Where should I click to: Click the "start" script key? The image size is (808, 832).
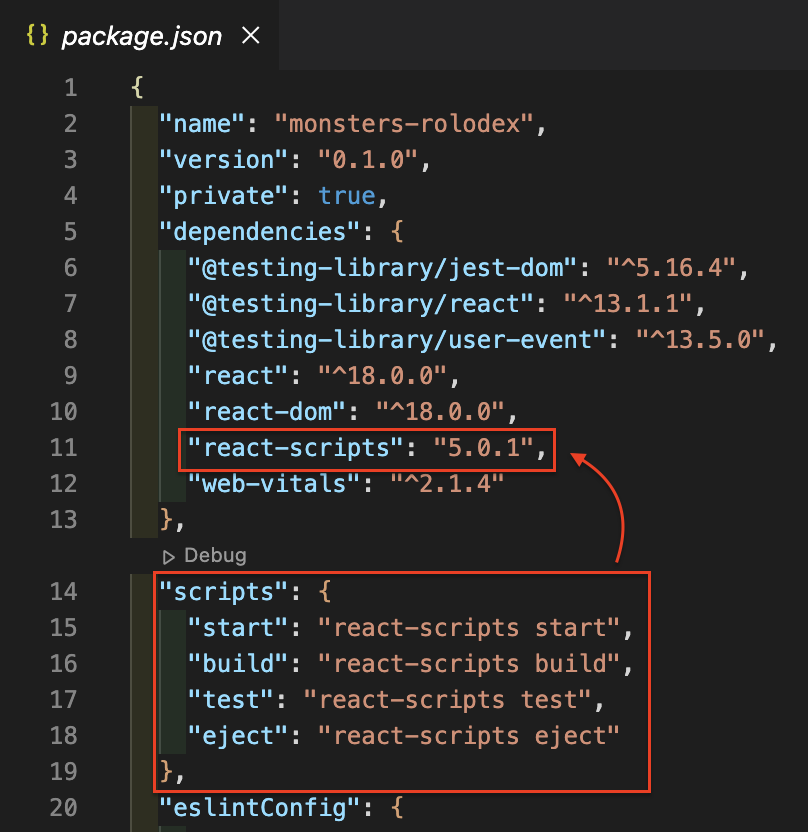[x=238, y=628]
